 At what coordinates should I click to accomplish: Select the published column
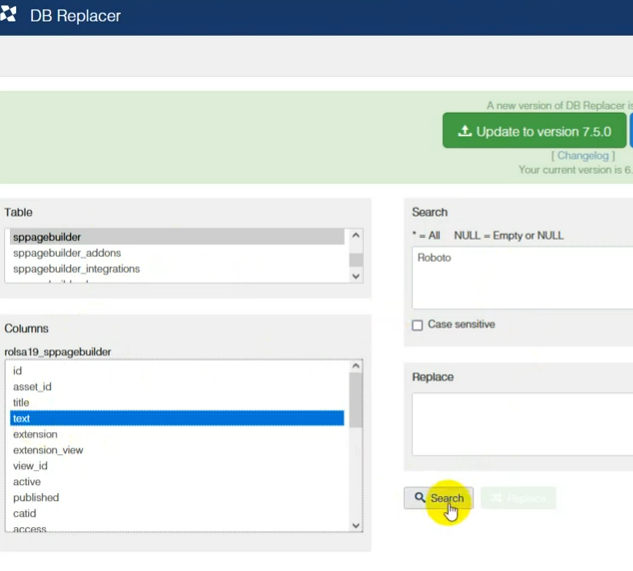[x=36, y=497]
